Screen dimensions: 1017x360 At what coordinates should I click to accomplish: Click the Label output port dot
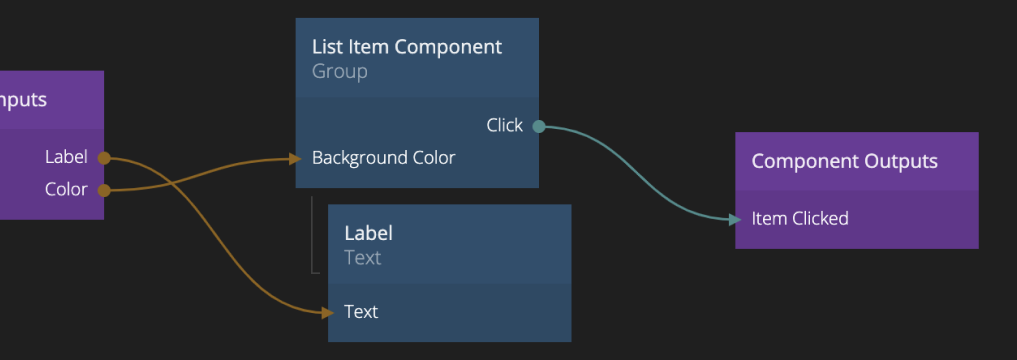coord(104,158)
